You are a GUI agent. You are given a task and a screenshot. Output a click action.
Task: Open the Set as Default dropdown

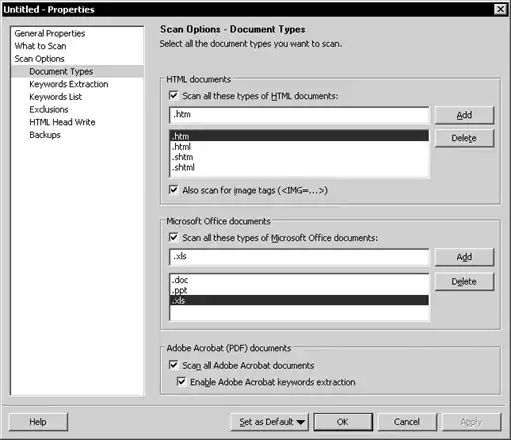pos(269,422)
